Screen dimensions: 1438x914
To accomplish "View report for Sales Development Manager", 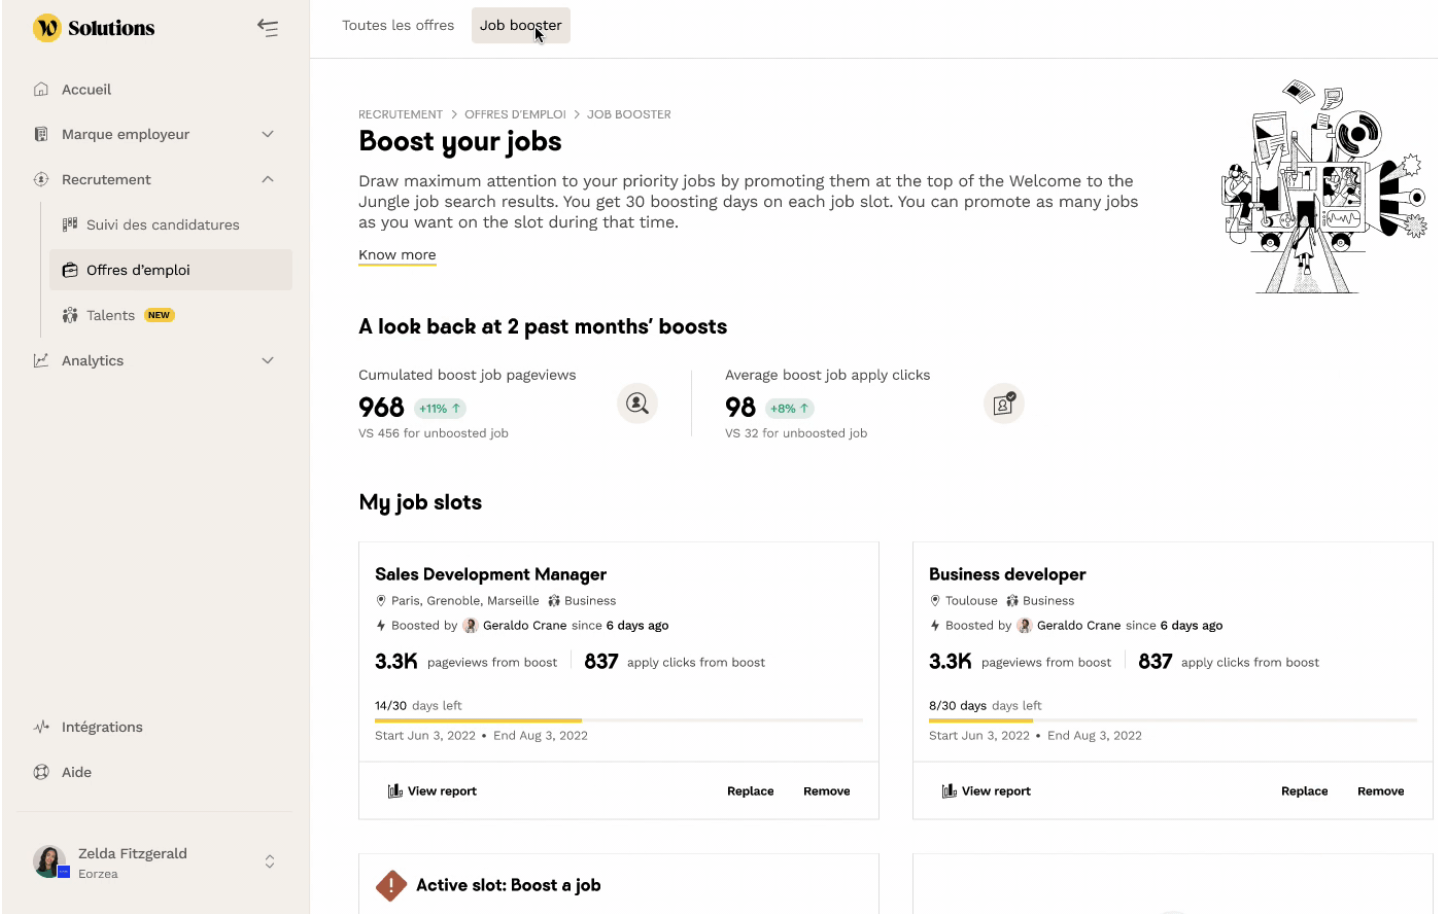I will pyautogui.click(x=432, y=791).
